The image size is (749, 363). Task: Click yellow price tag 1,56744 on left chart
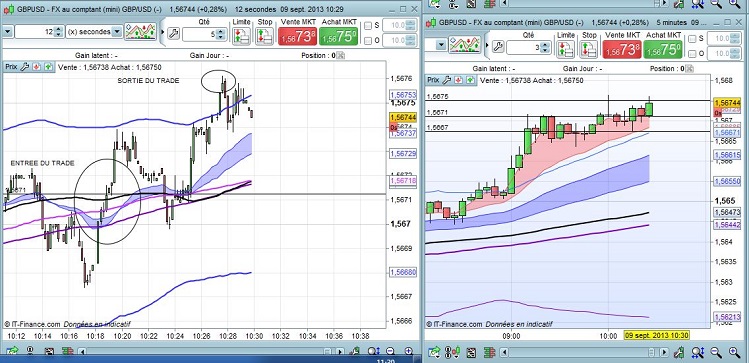click(x=404, y=117)
